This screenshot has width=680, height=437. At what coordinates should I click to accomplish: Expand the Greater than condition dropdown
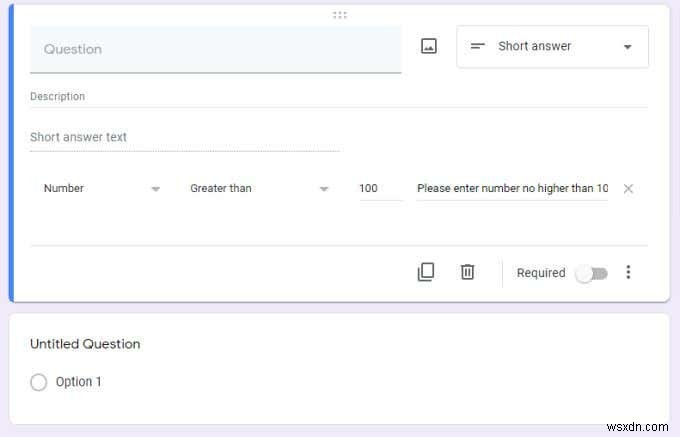coord(259,189)
